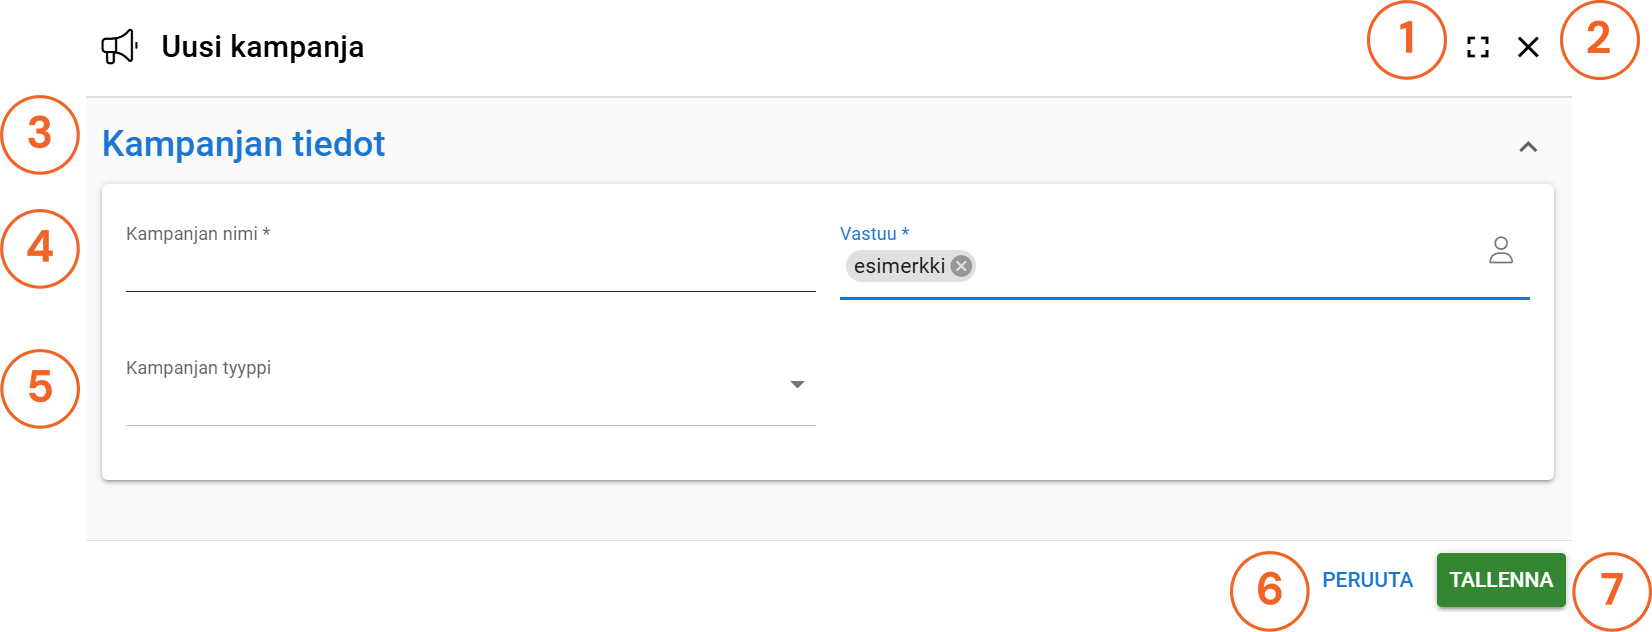Focus the Kampanjan nimi text field
The width and height of the screenshot is (1652, 632).
click(x=470, y=270)
